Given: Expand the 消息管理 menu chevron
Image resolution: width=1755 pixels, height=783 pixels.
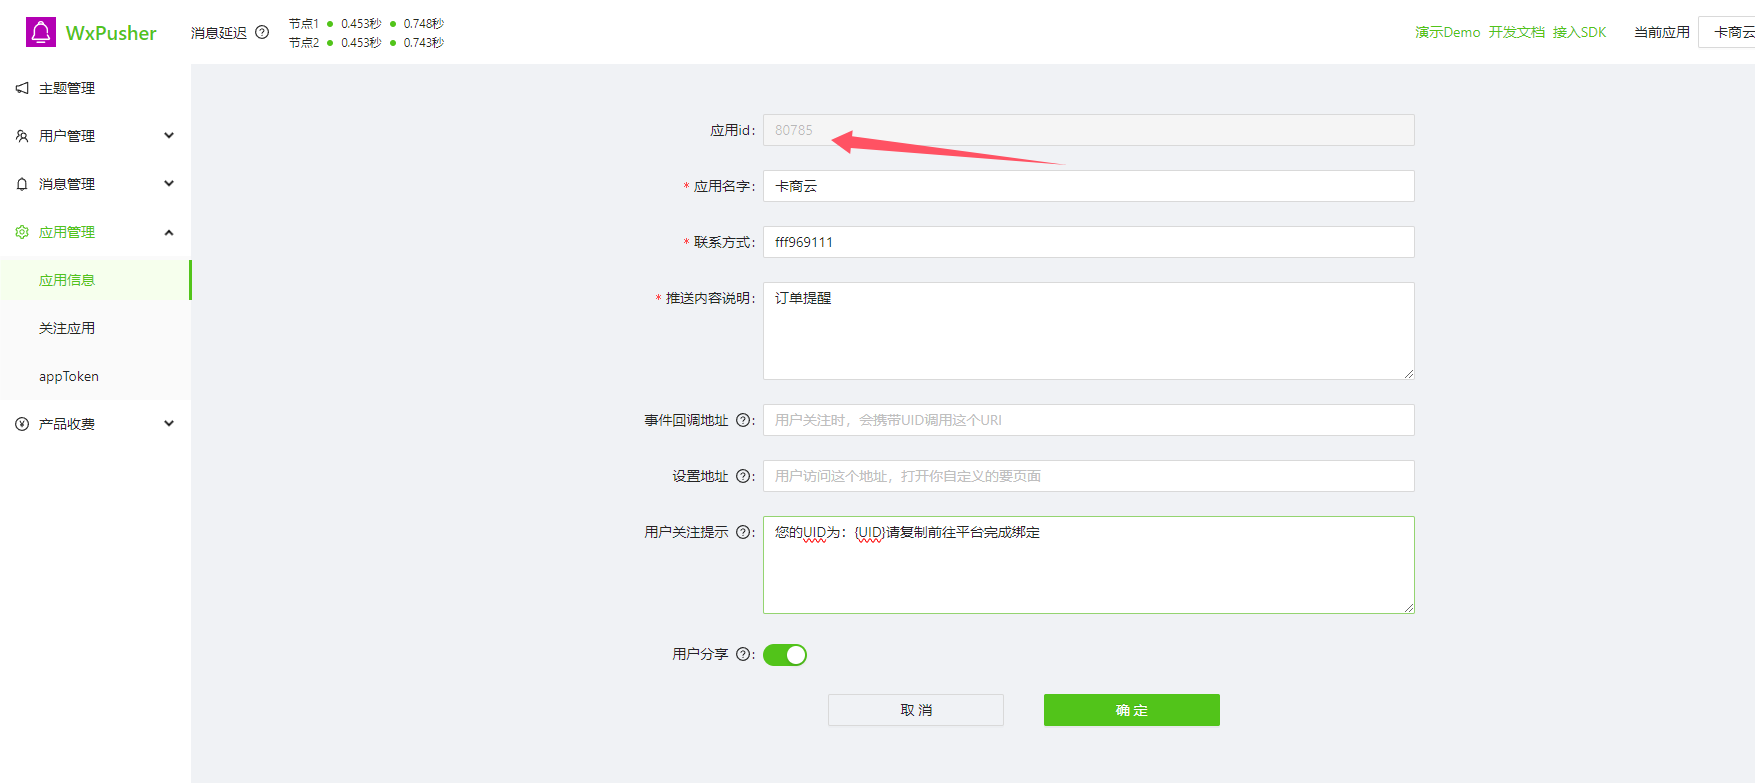Looking at the screenshot, I should pos(169,183).
